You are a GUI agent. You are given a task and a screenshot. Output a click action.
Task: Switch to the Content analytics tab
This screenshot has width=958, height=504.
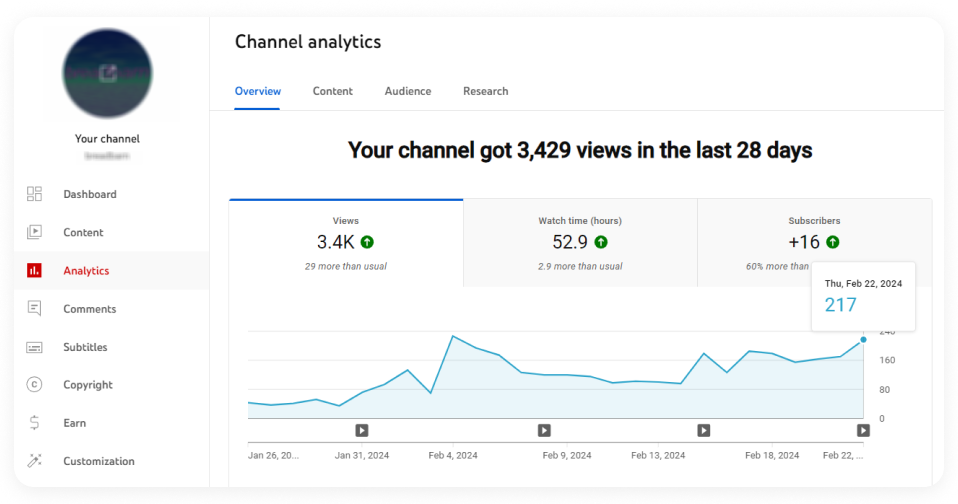(x=332, y=91)
